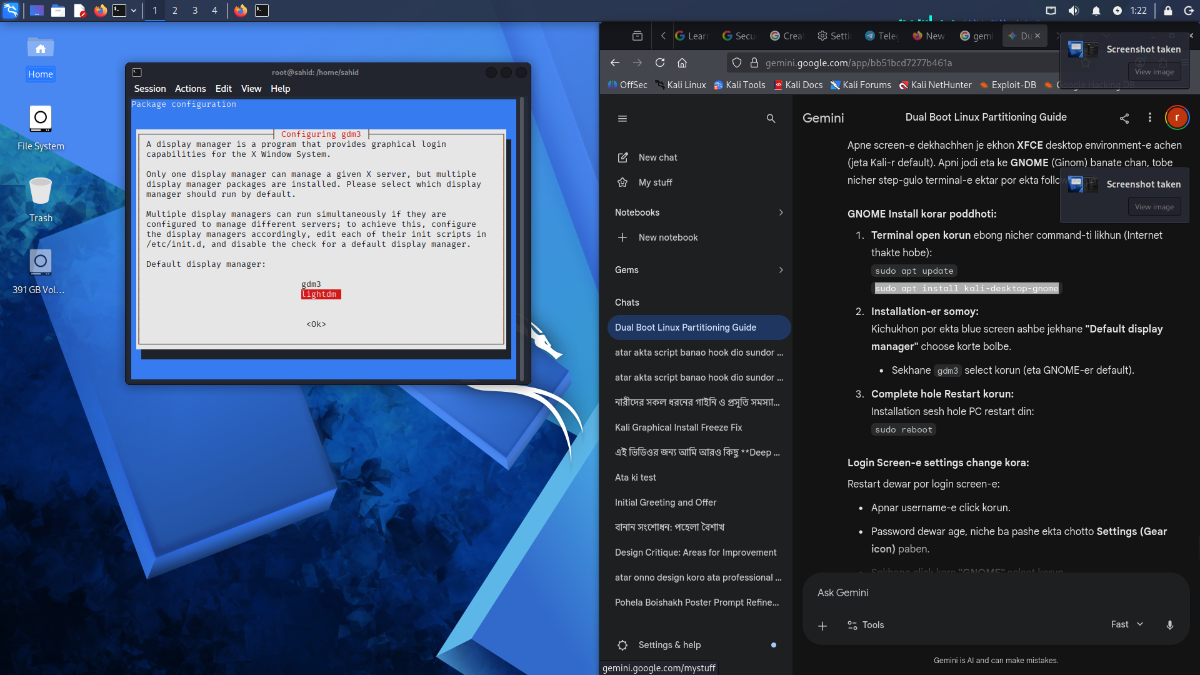Open the Kali Graphical Install Freeze Fix chat

tap(698, 427)
